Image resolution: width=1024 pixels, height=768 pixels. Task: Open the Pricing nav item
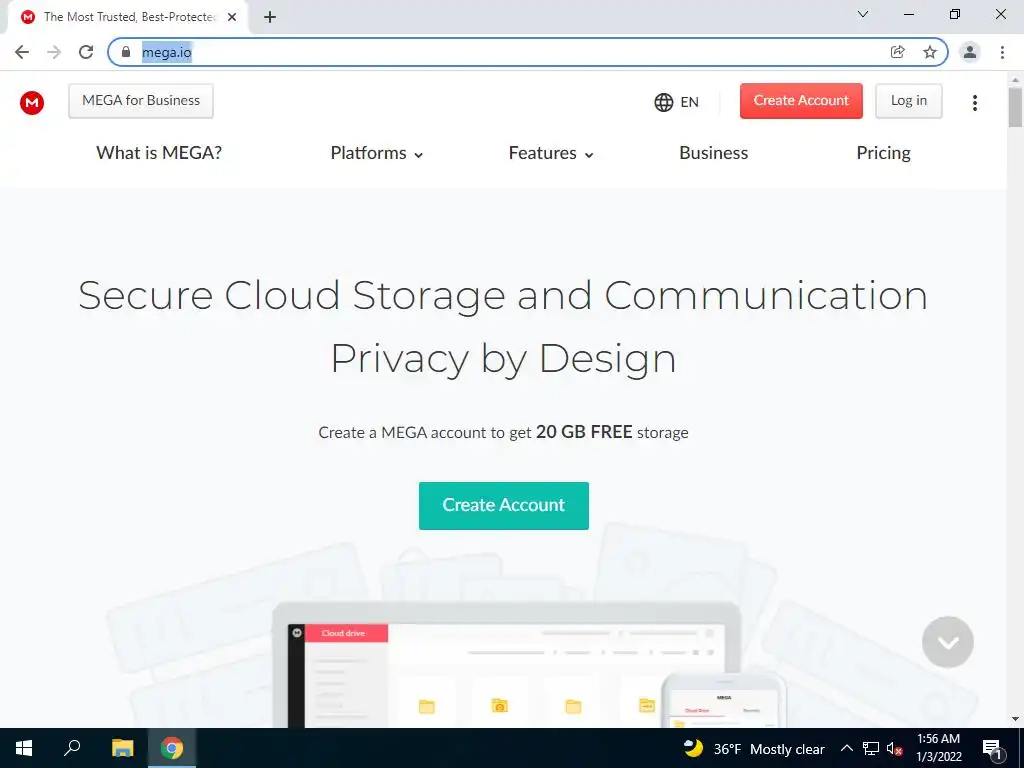(x=883, y=153)
